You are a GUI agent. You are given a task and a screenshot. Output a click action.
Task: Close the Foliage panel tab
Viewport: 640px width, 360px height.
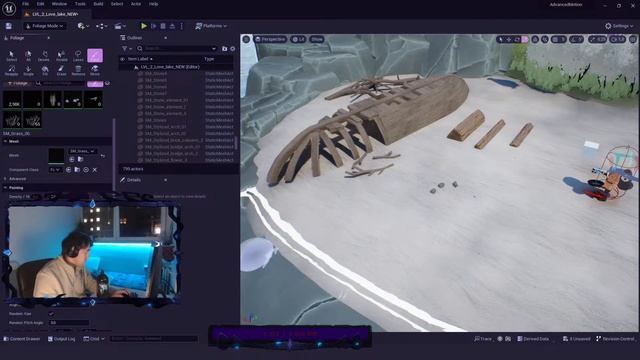tap(48, 38)
